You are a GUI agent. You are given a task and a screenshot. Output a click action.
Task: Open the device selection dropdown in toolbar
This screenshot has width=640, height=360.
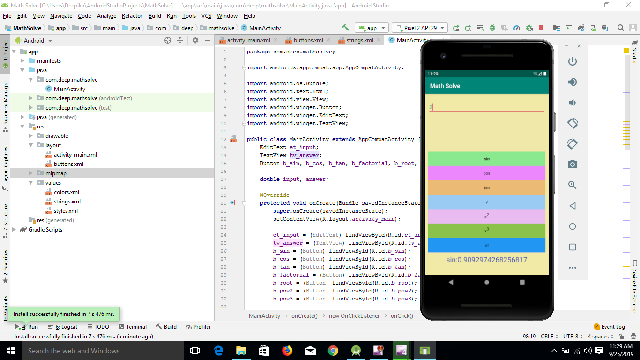point(419,28)
